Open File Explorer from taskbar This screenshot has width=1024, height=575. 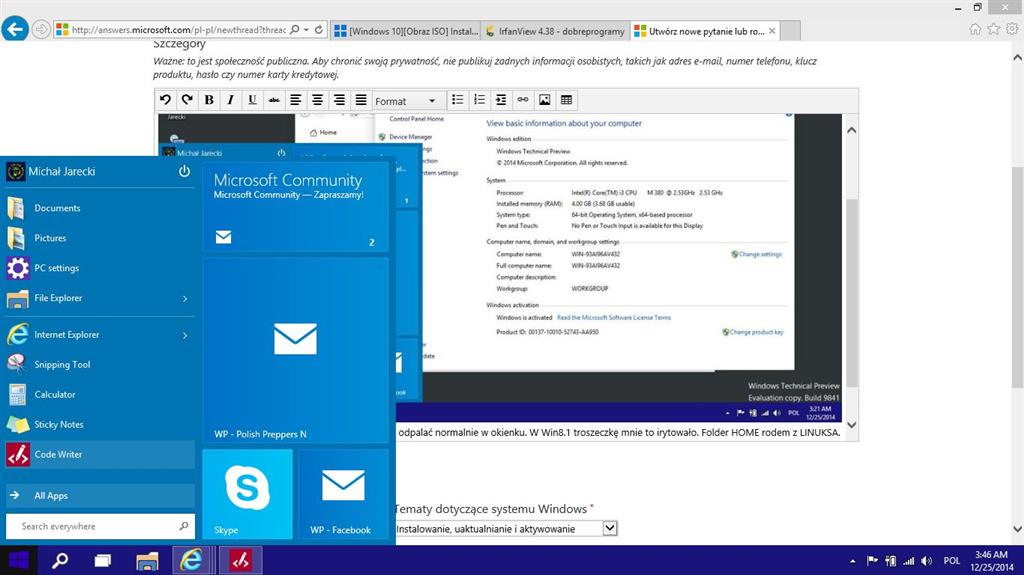147,561
